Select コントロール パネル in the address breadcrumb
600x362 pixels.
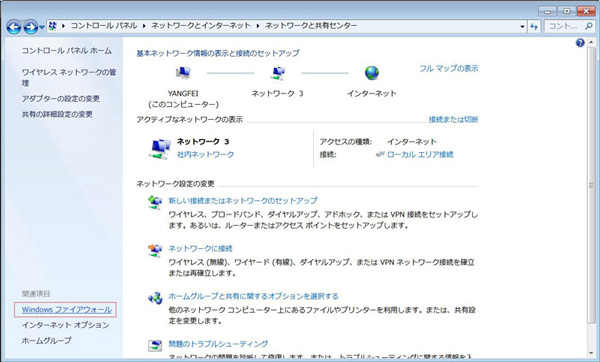pos(104,26)
